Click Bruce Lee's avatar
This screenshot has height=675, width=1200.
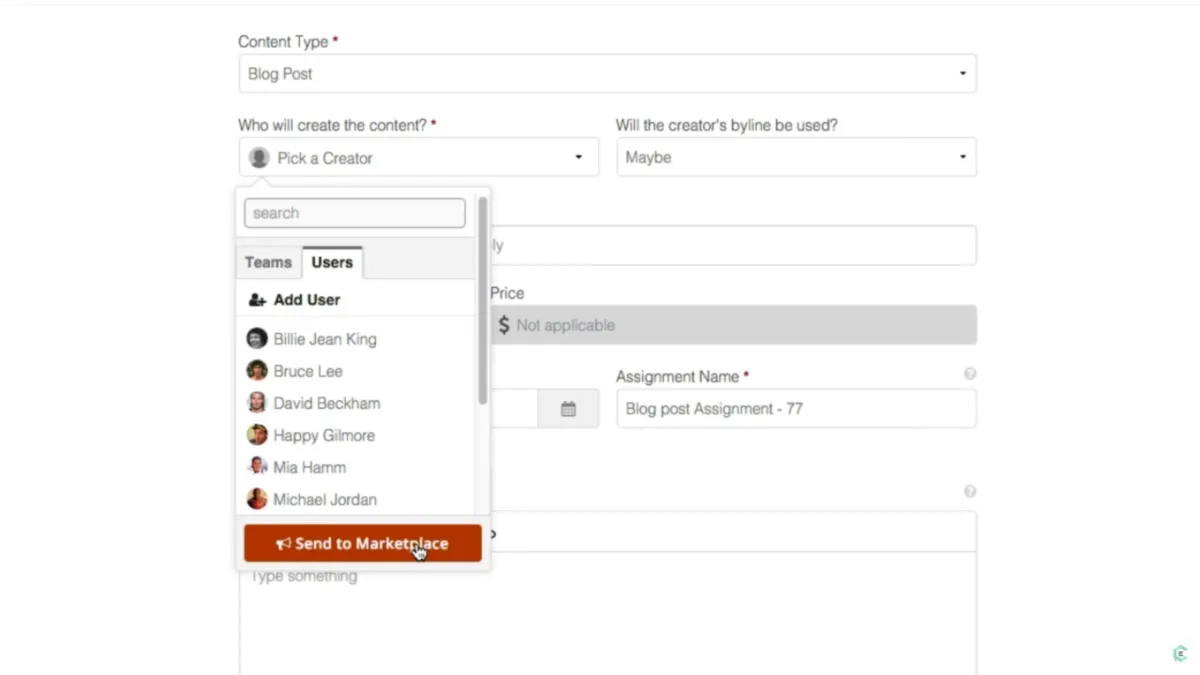257,370
